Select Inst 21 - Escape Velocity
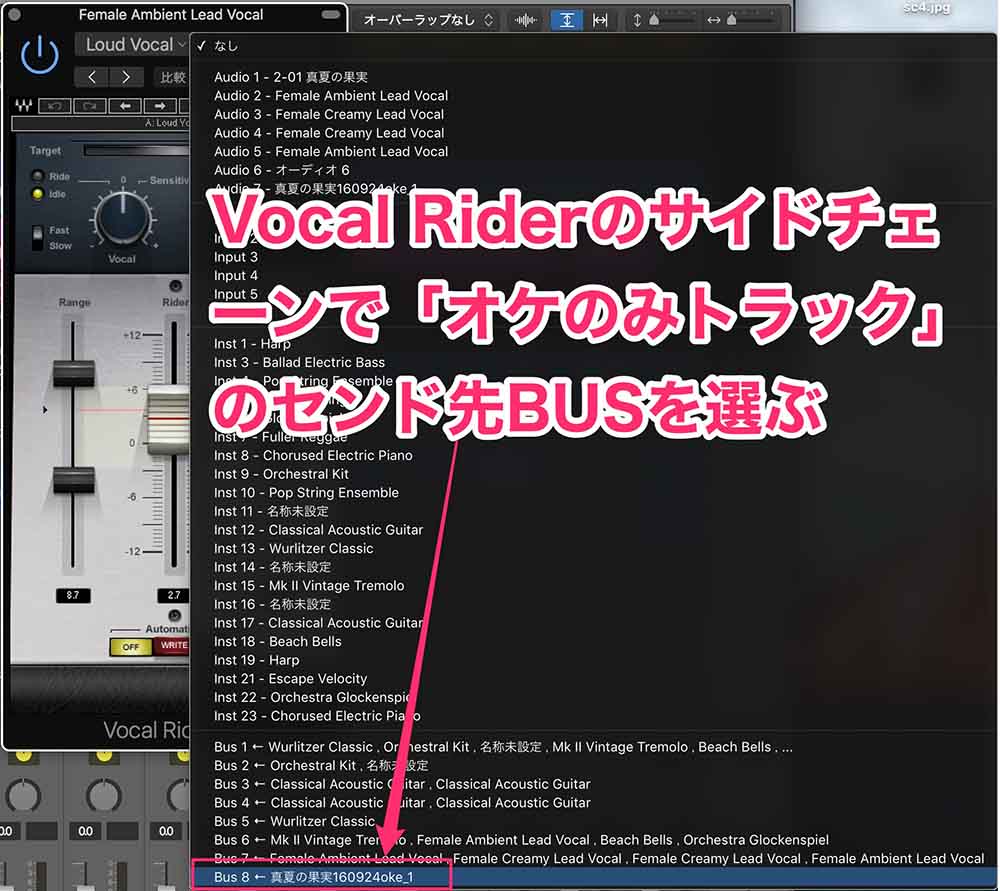The height and width of the screenshot is (891, 1000). tap(593, 679)
